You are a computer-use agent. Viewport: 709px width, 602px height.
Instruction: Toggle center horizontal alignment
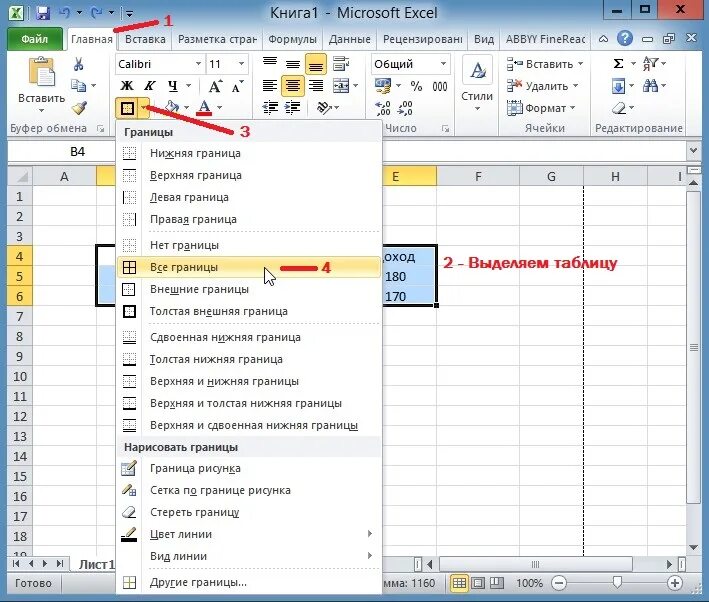293,85
